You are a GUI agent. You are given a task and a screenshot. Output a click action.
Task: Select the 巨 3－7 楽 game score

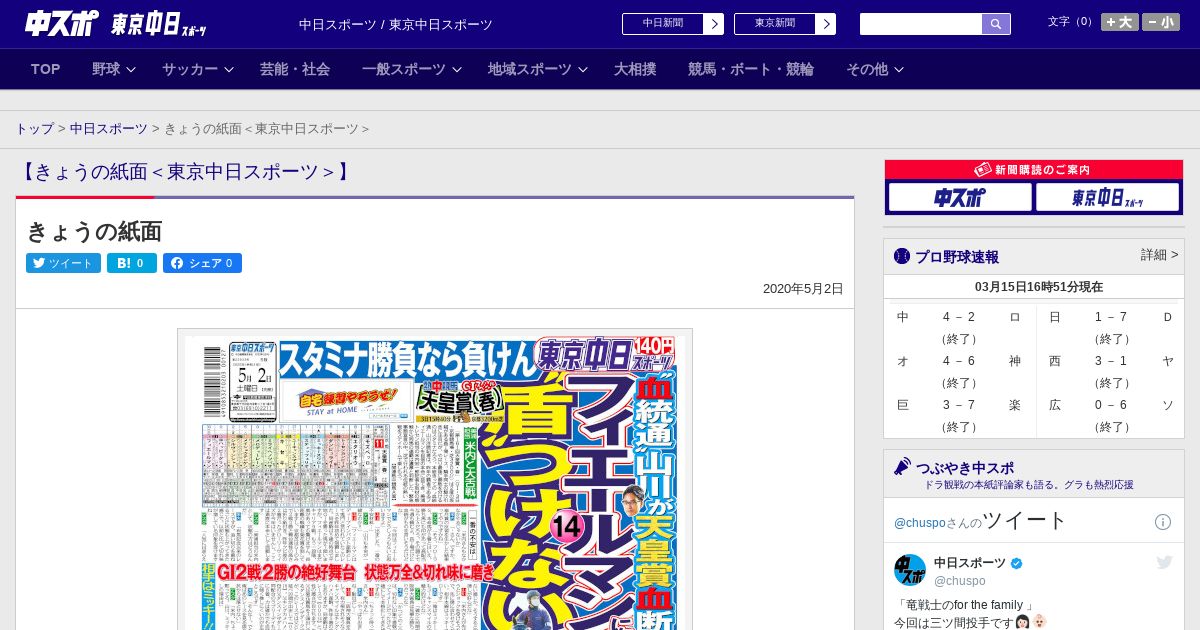pyautogui.click(x=959, y=415)
